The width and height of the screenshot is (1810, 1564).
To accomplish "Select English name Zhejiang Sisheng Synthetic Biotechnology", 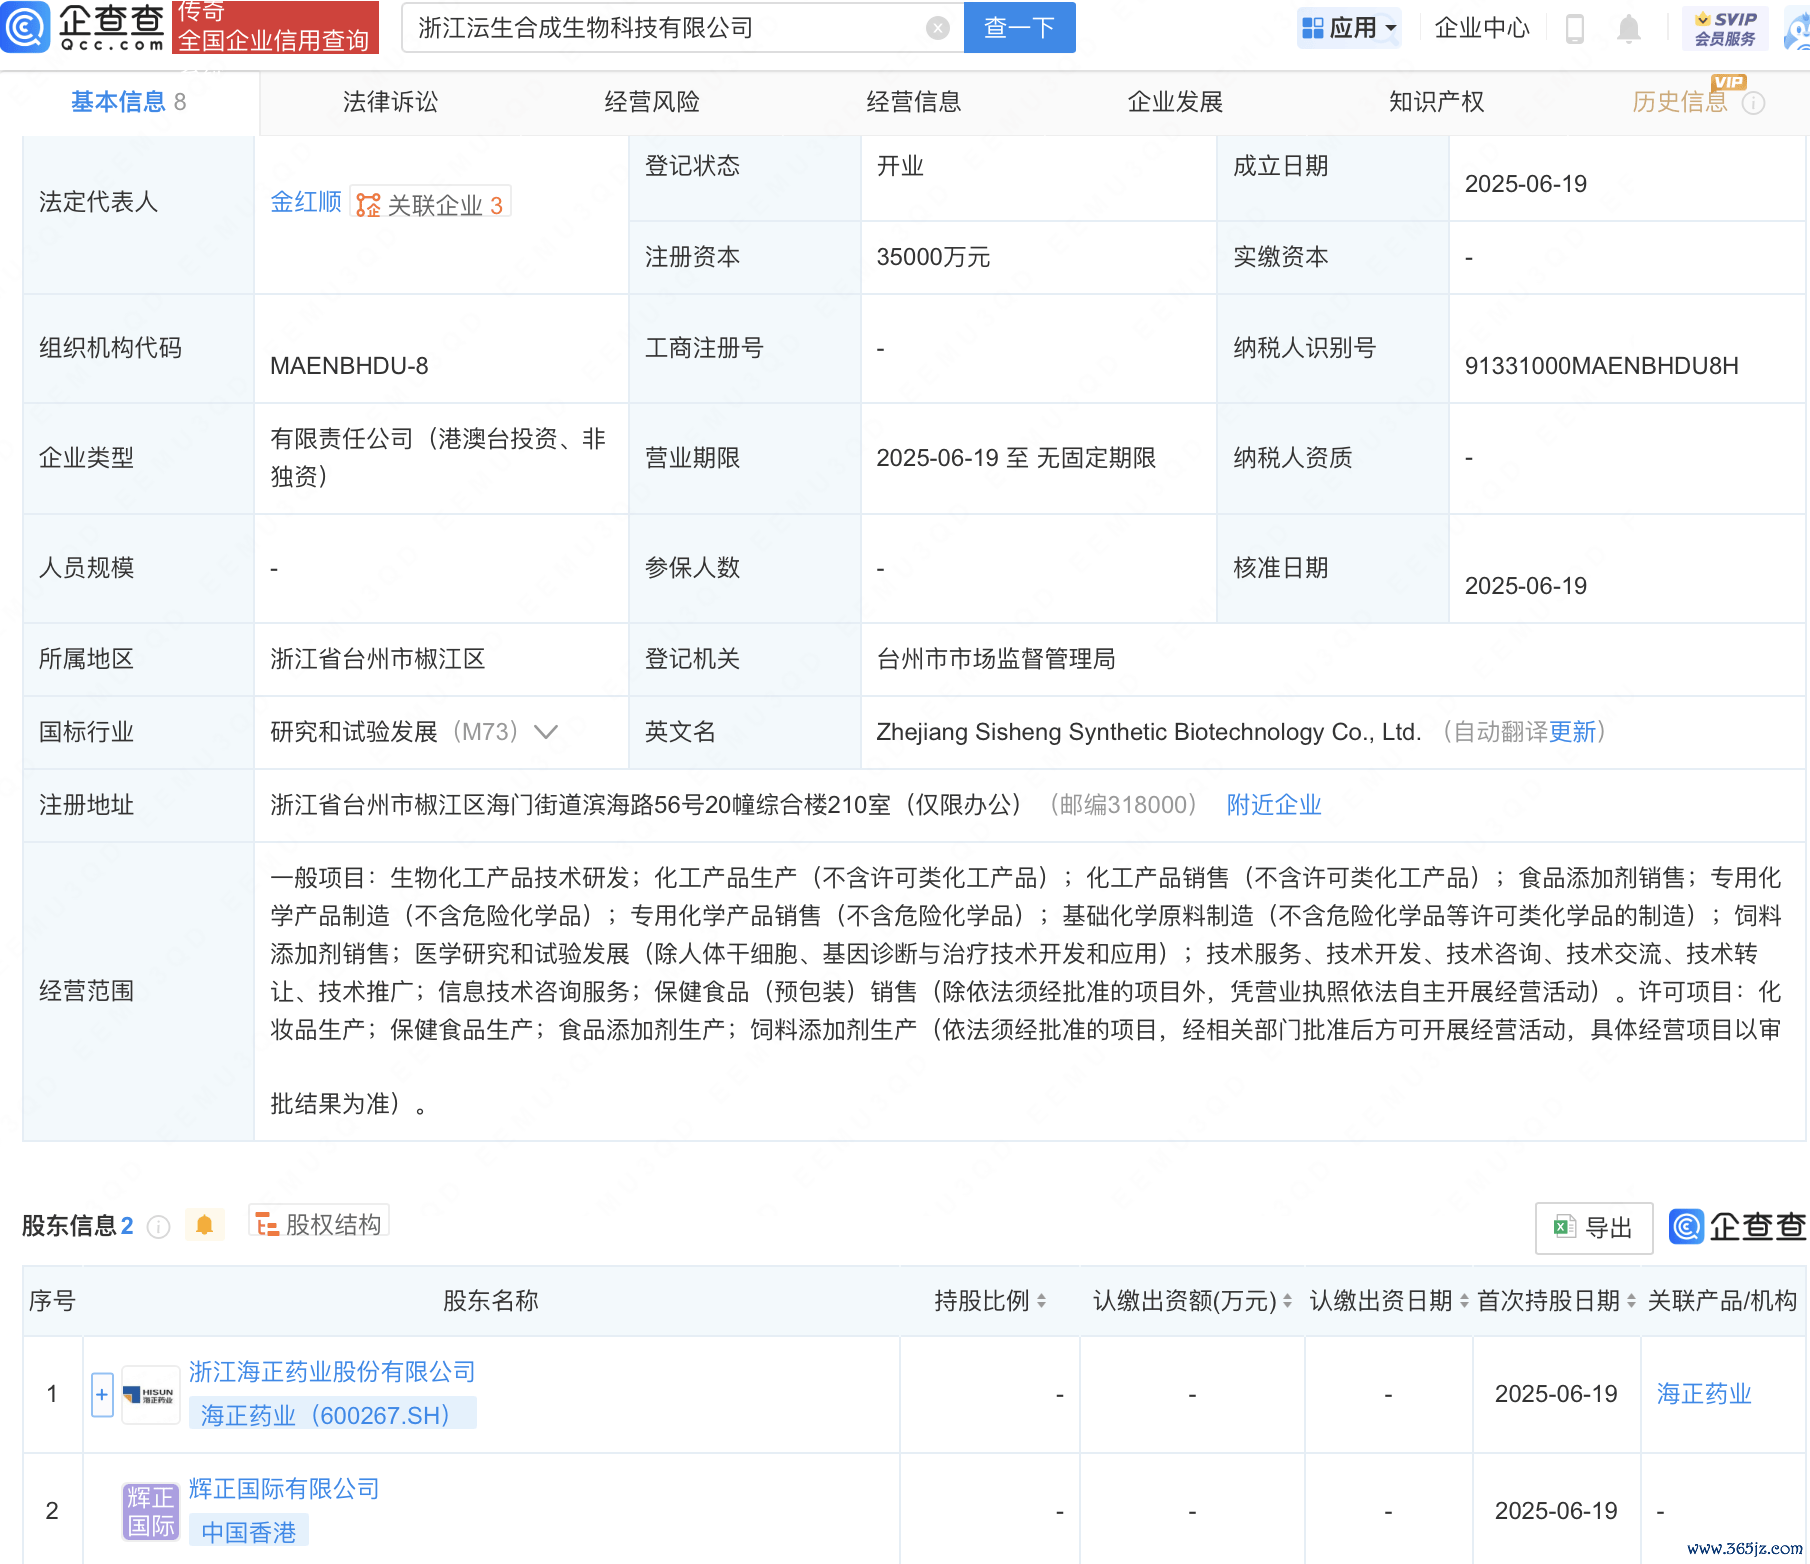I will (1148, 732).
